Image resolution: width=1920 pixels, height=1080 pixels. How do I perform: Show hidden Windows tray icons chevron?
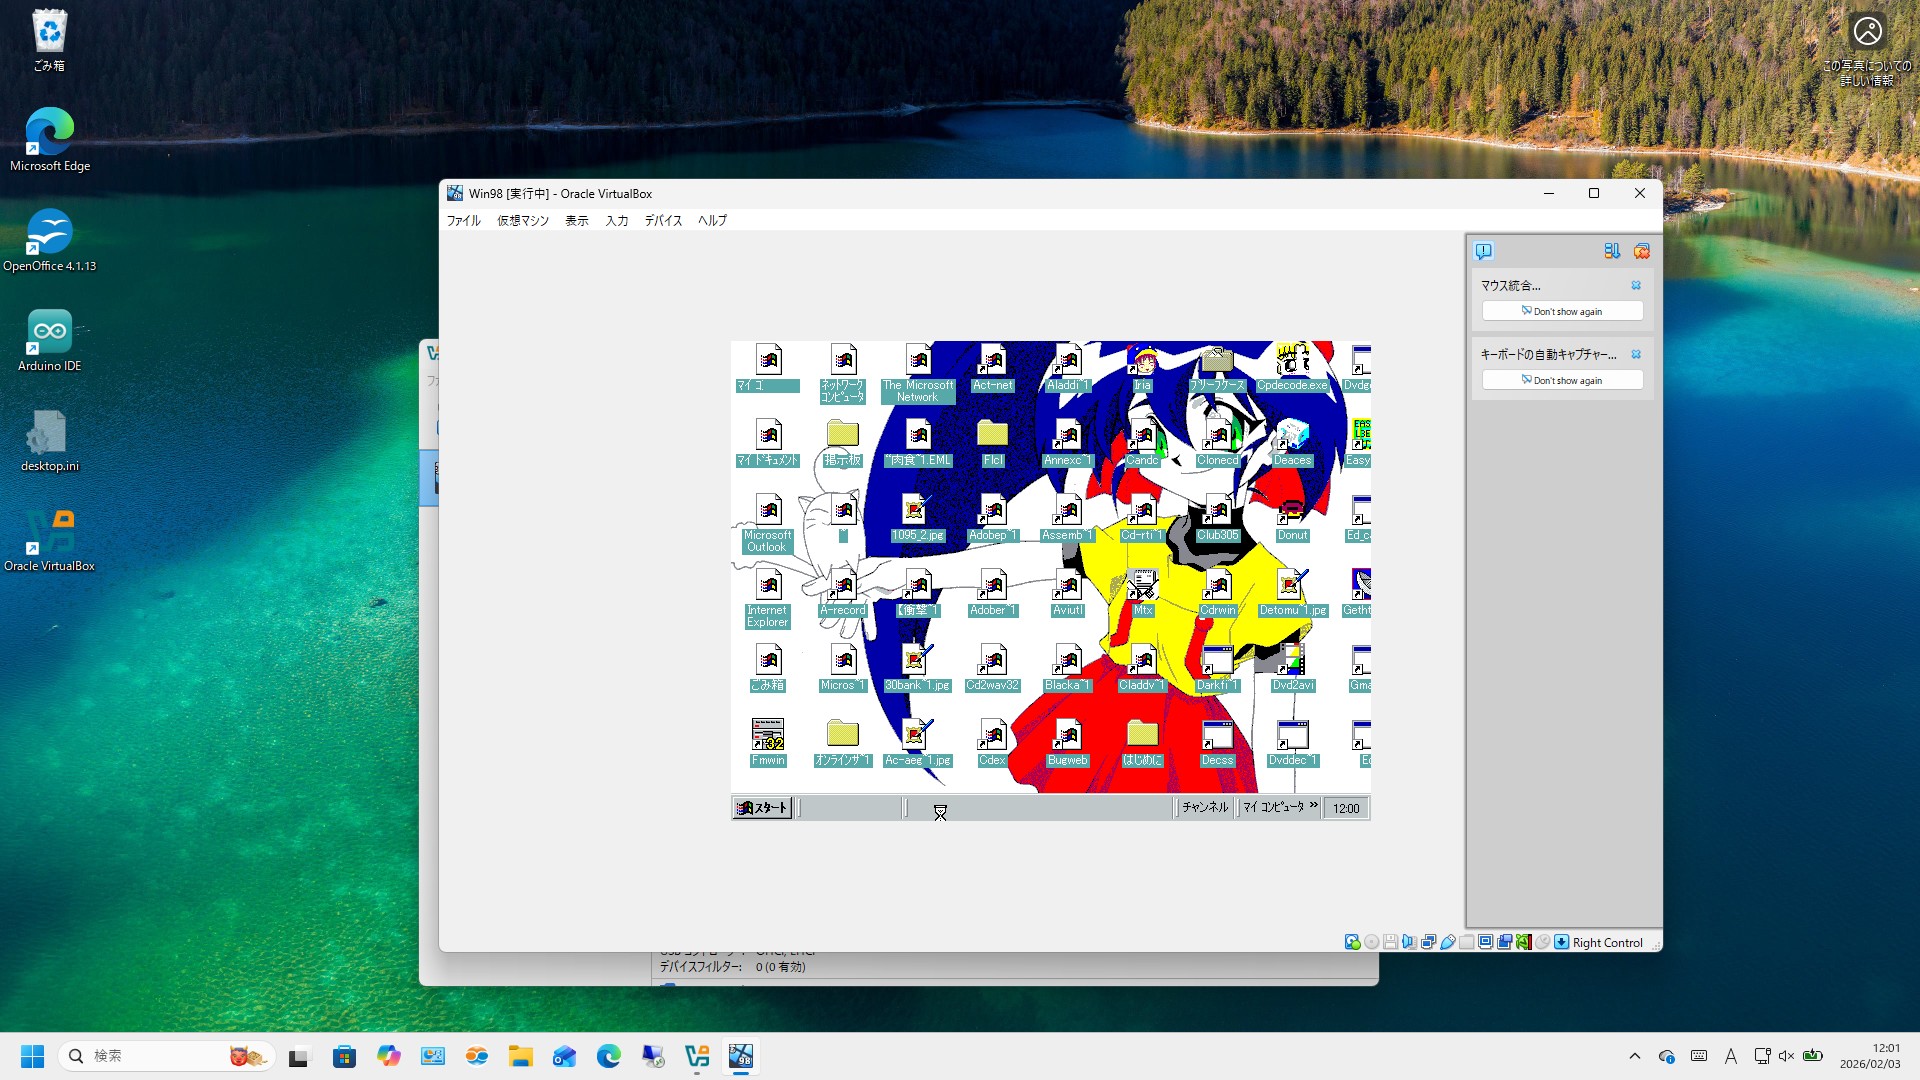[1634, 1056]
